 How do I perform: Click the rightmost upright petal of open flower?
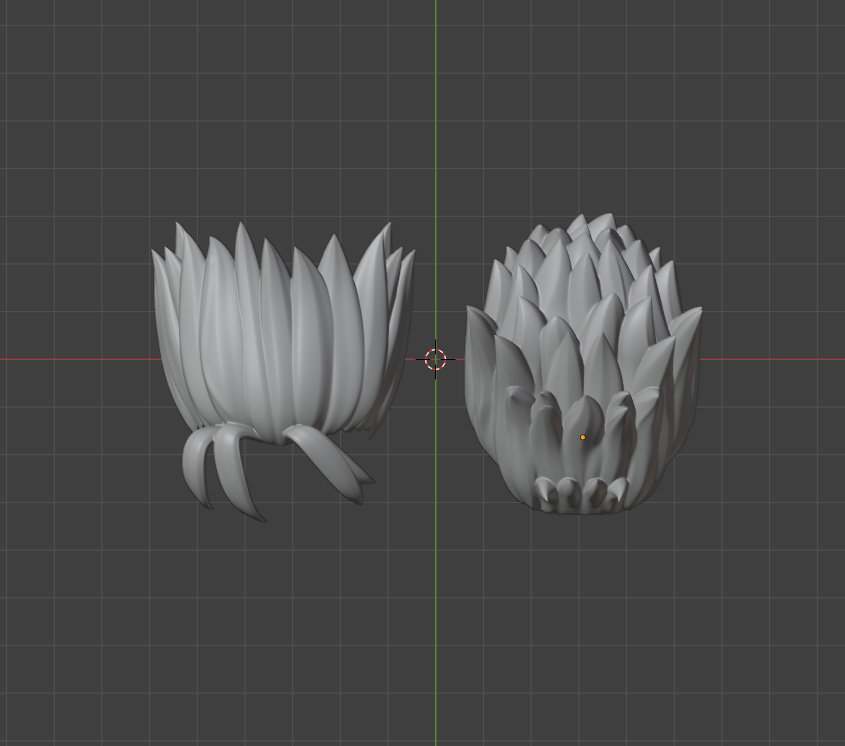(400, 310)
